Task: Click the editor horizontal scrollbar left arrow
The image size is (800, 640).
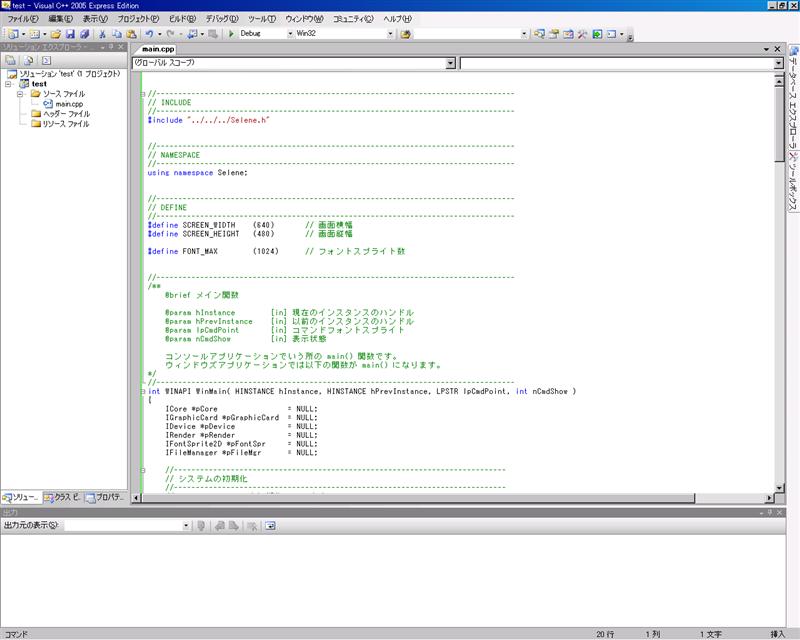Action: click(136, 498)
